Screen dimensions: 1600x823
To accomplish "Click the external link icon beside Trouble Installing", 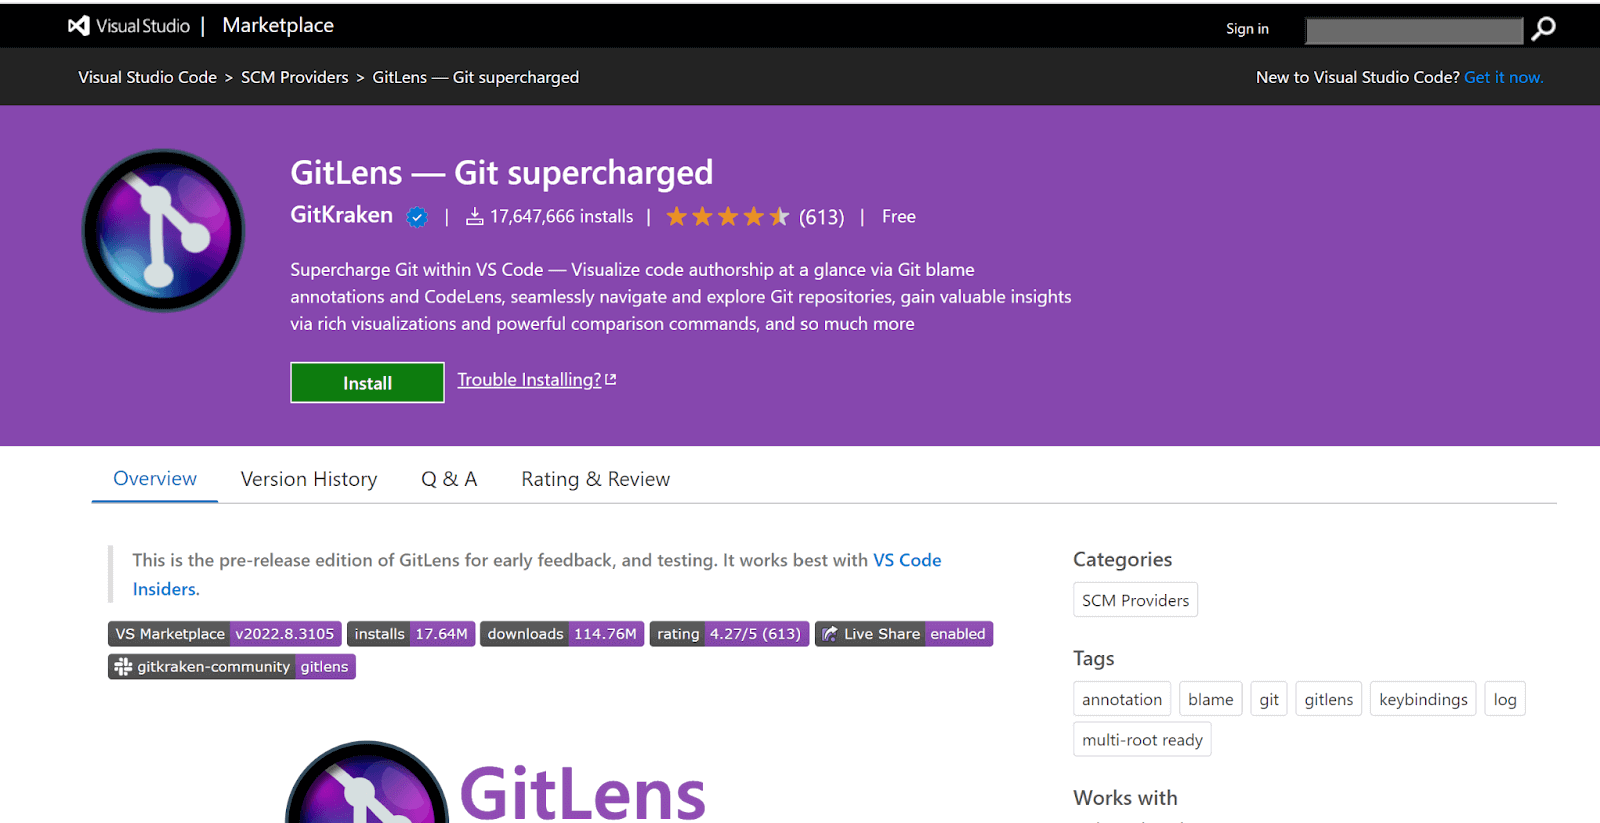I will click(611, 379).
